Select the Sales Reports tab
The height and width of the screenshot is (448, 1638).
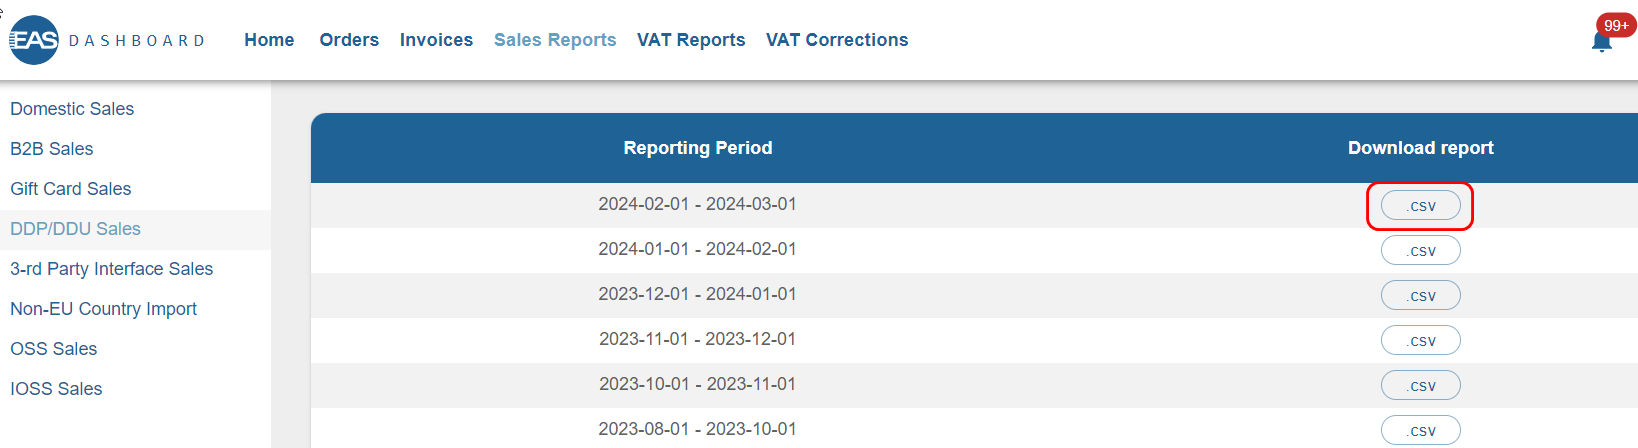(x=555, y=40)
